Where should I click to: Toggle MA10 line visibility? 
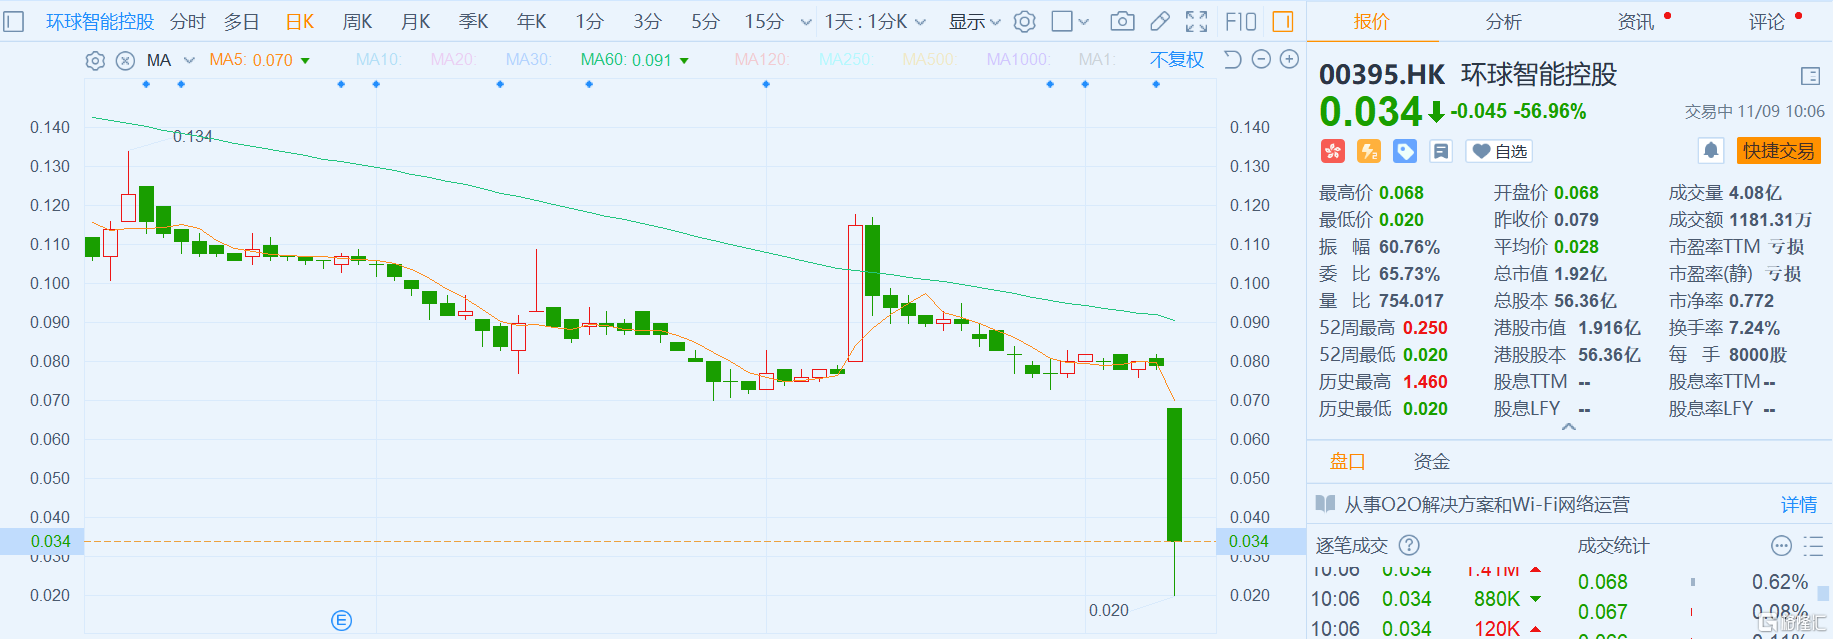coord(379,60)
